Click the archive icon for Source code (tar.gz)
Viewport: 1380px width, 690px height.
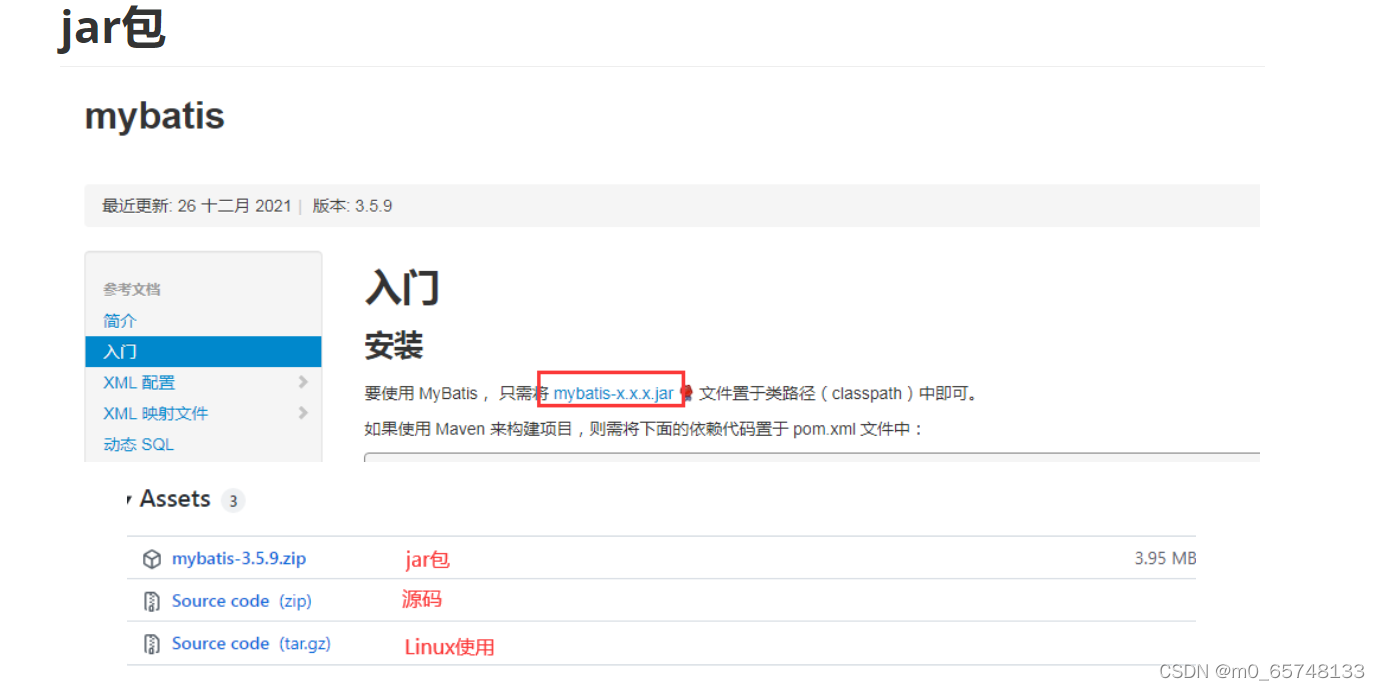coord(152,643)
